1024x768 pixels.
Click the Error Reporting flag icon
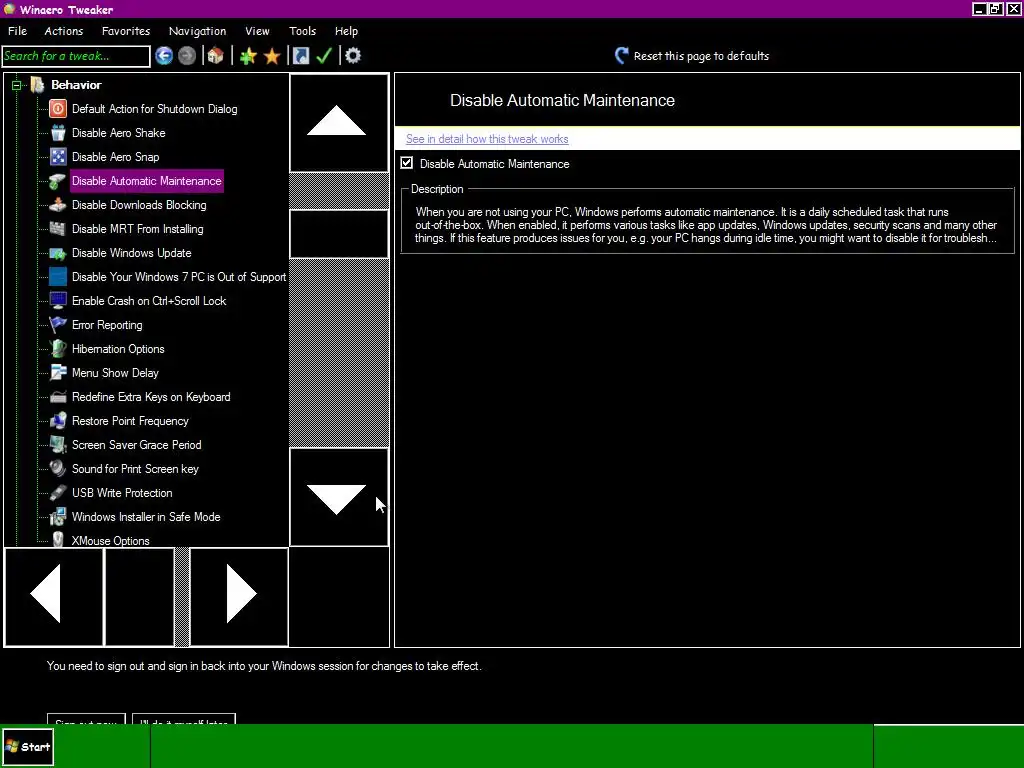[x=58, y=325]
